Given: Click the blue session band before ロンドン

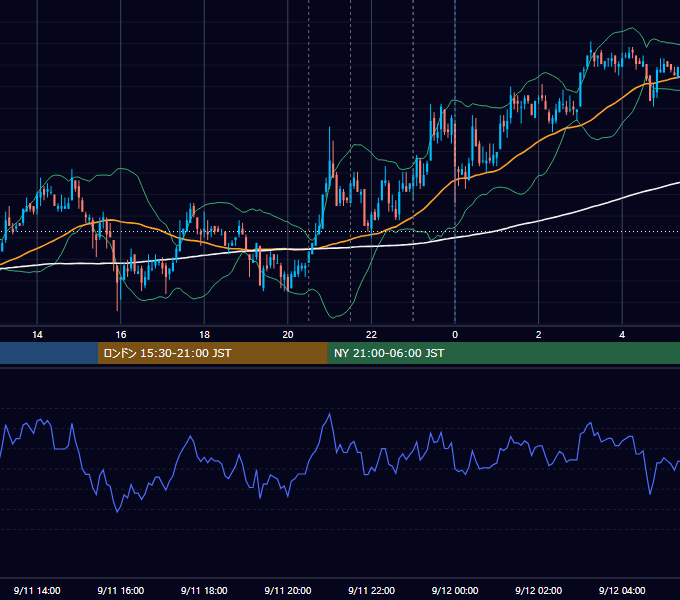Looking at the screenshot, I should 49,353.
